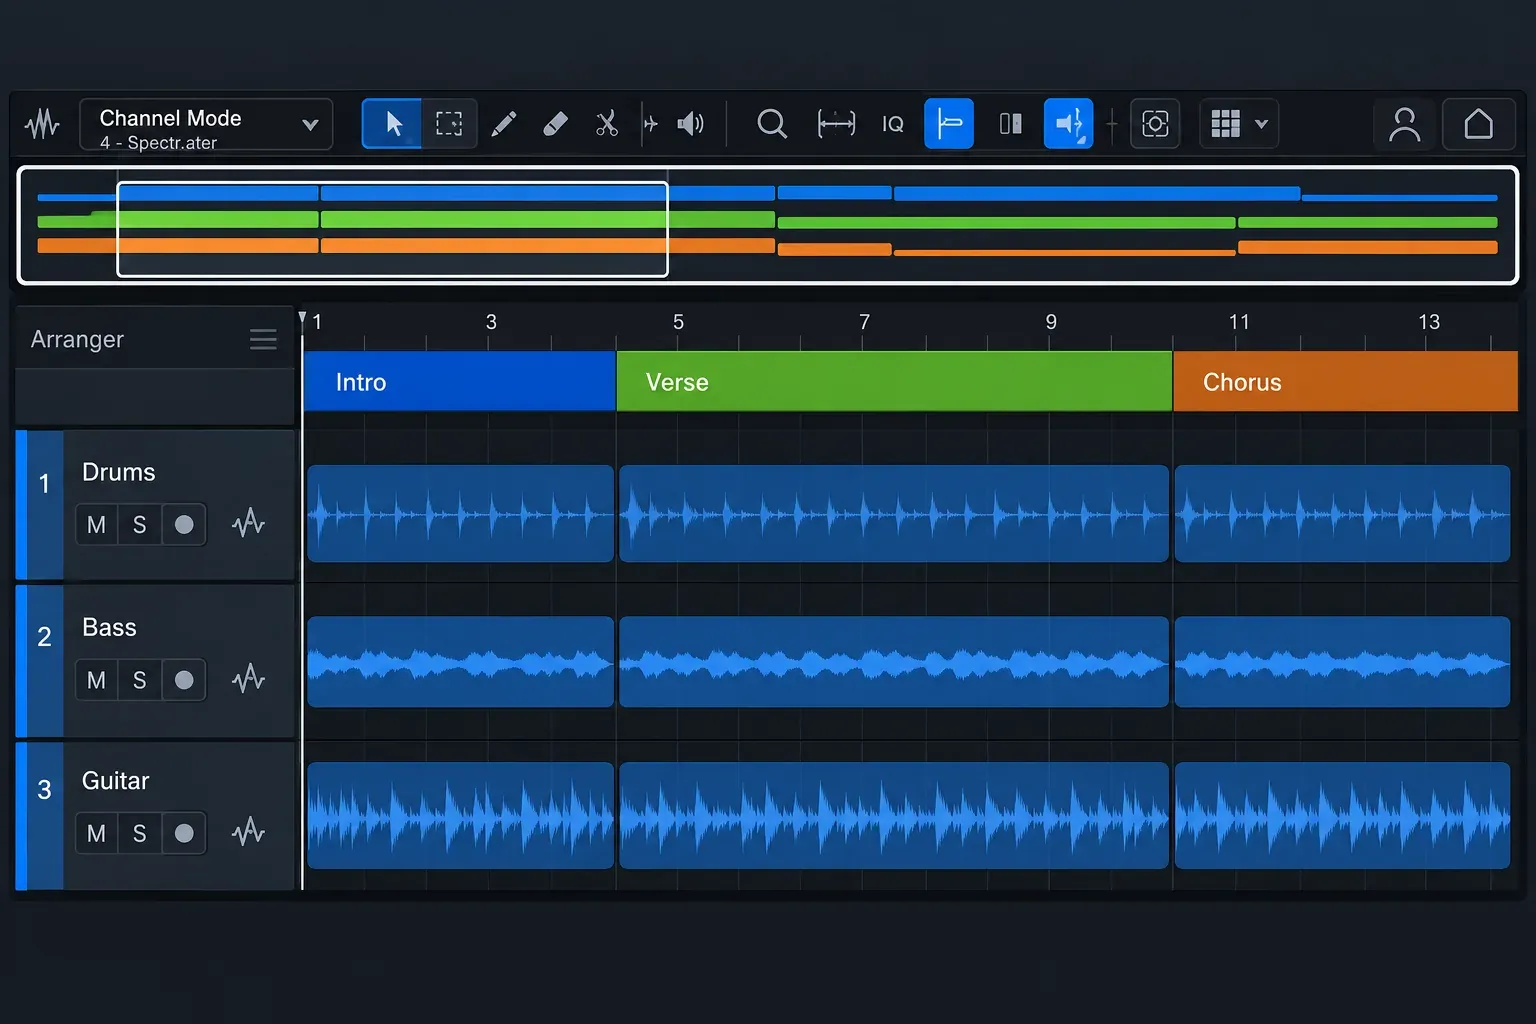Viewport: 1536px width, 1024px height.
Task: Click the playhead marker at bar 1
Action: click(302, 318)
